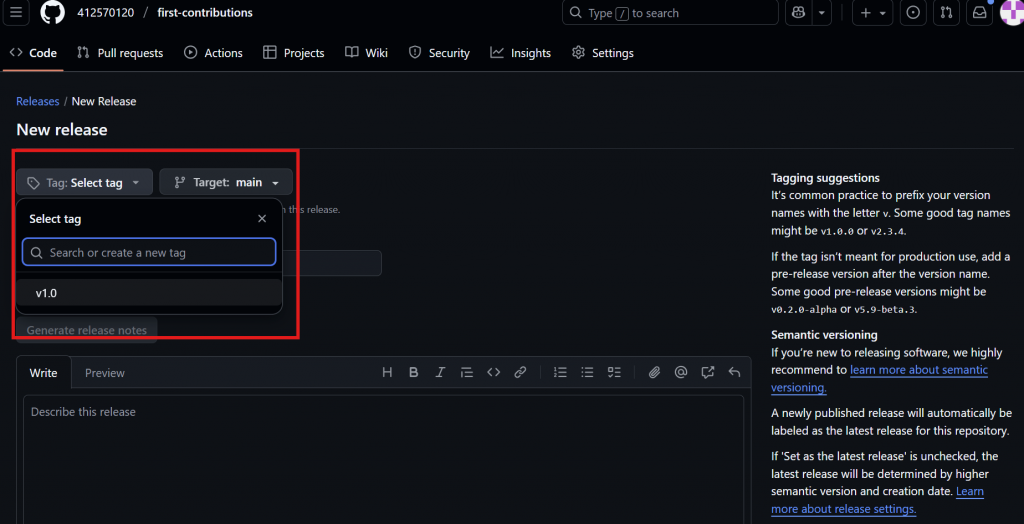Screen dimensions: 1024x524
Task: Switch to the Preview editor tab
Action: click(x=104, y=372)
